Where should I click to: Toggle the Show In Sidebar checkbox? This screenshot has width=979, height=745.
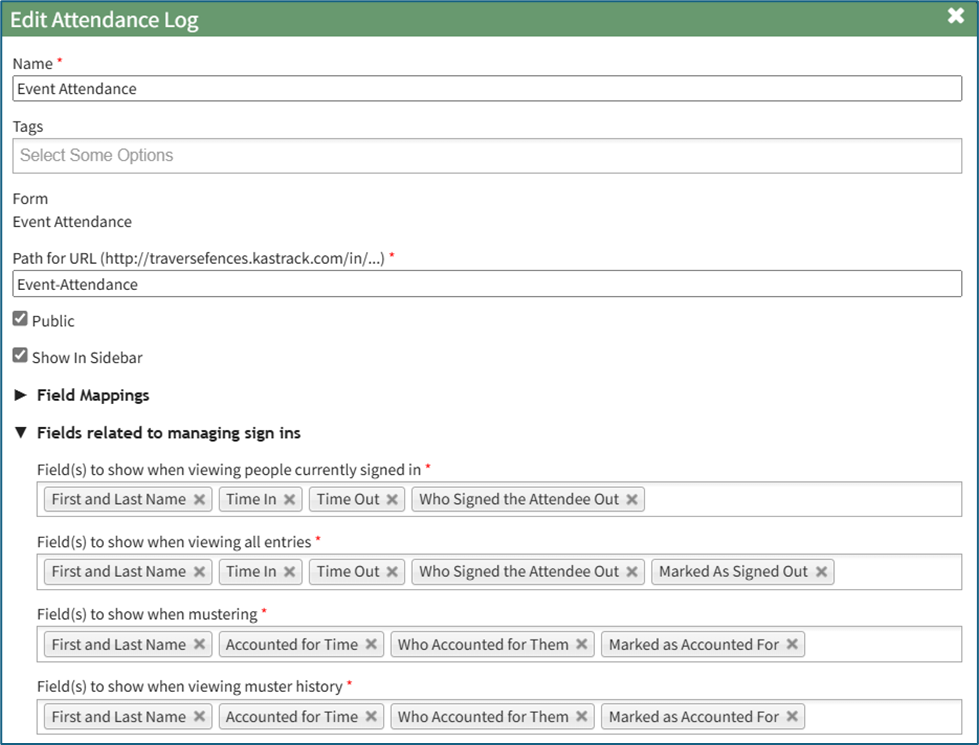click(20, 356)
